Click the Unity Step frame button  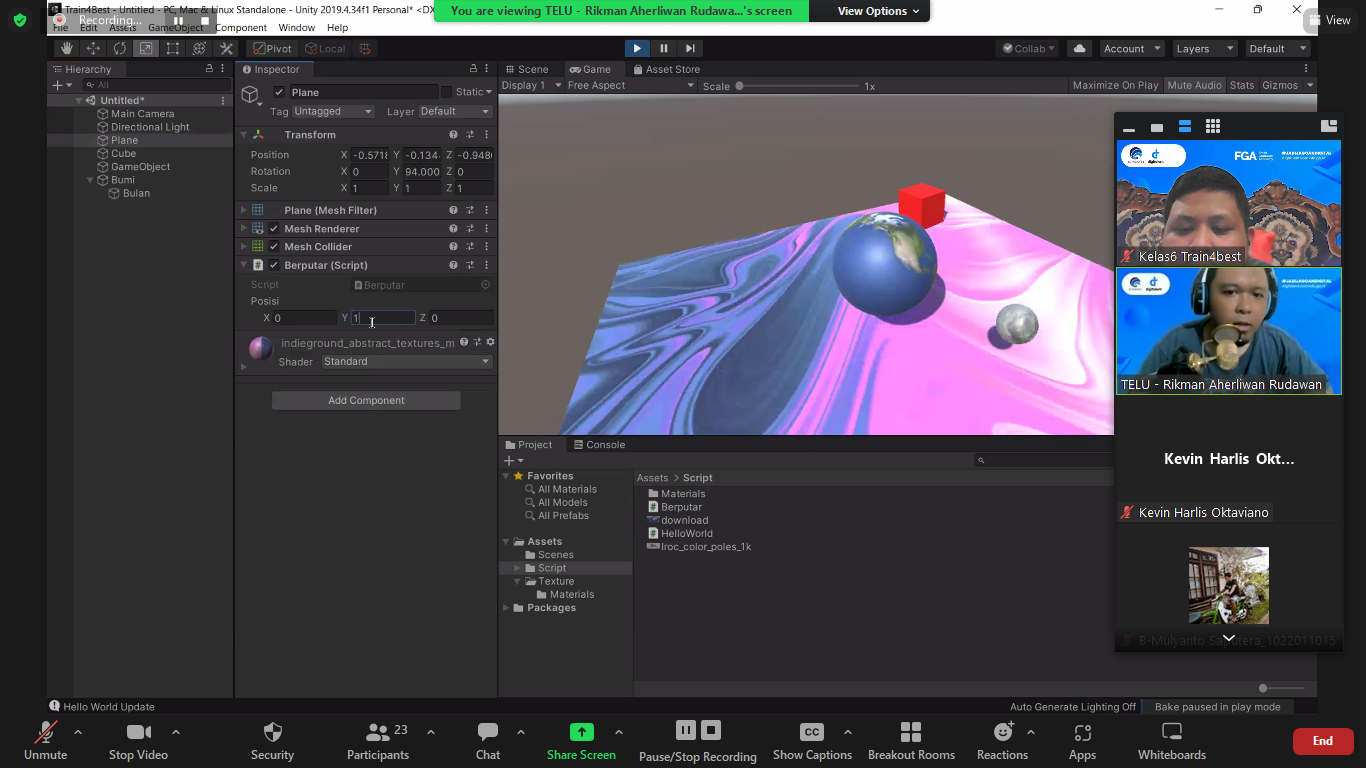(690, 48)
